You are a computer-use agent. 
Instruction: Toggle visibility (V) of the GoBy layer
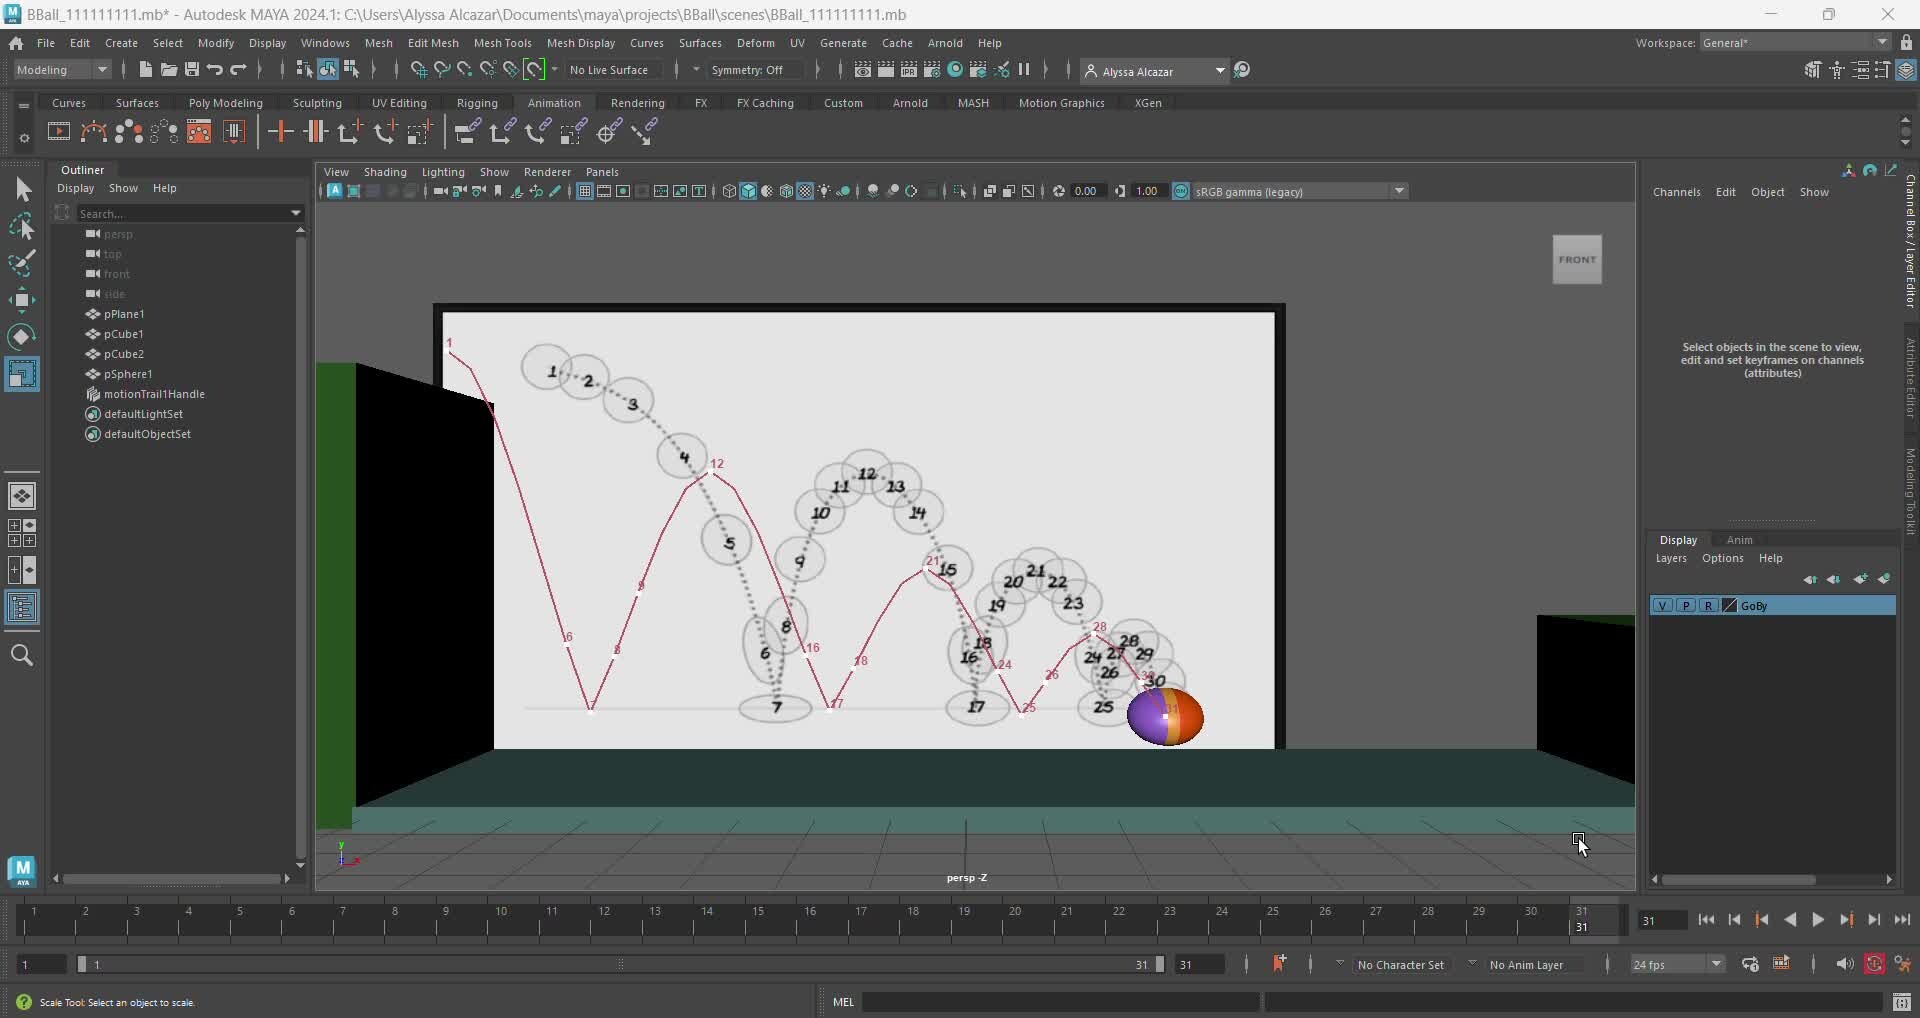click(1662, 606)
